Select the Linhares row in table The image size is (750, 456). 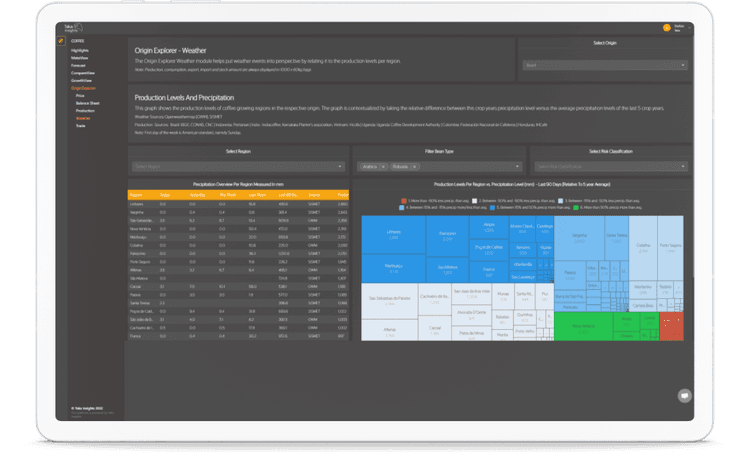click(238, 204)
